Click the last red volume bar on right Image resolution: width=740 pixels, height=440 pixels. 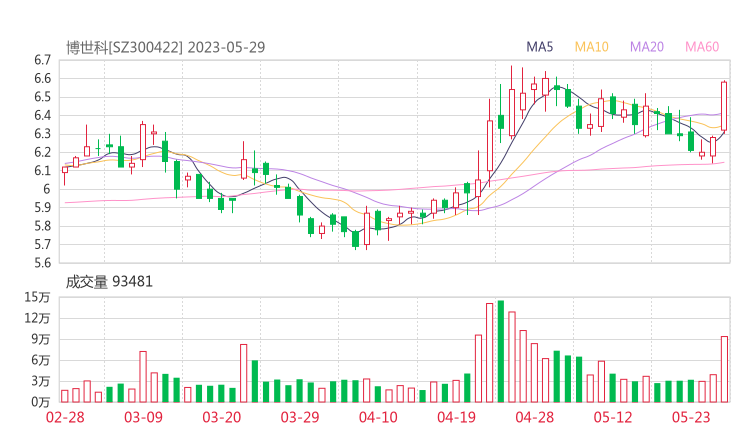point(724,369)
